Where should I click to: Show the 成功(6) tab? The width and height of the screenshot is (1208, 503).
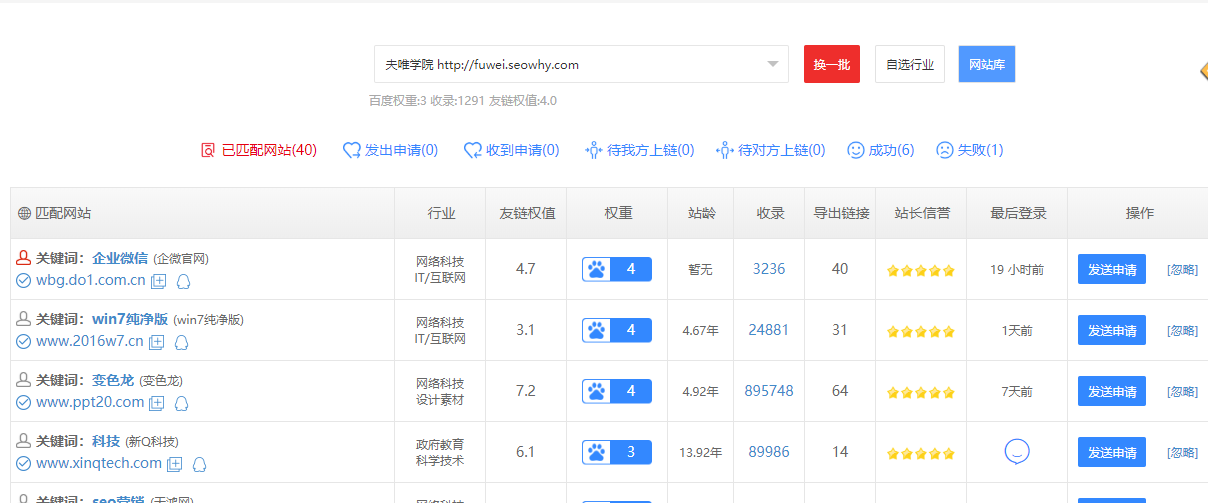click(880, 150)
